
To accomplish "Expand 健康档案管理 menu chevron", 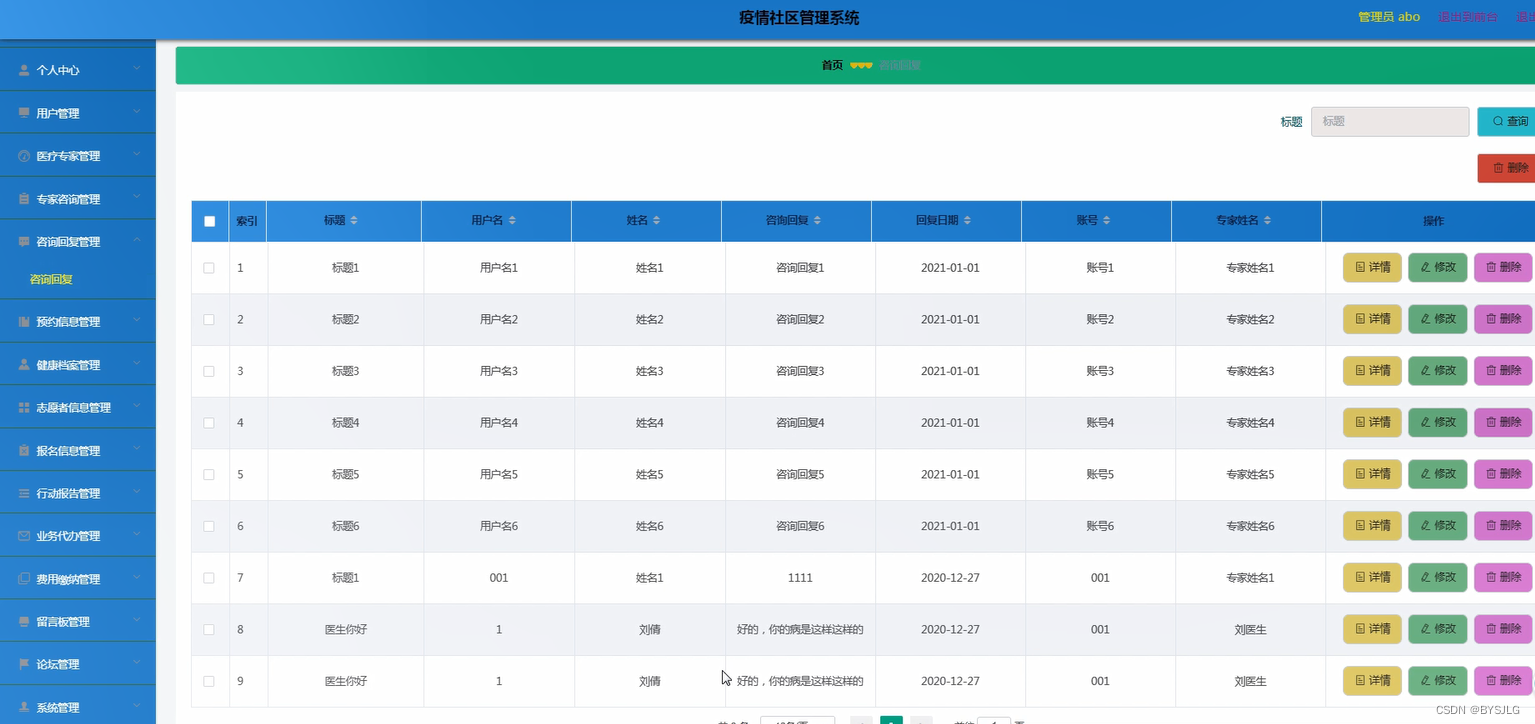I will point(137,364).
